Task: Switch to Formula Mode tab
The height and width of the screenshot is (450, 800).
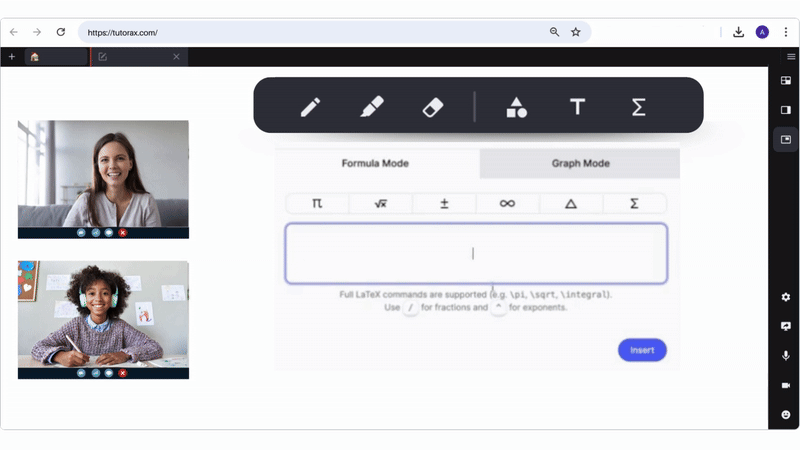Action: 375,163
